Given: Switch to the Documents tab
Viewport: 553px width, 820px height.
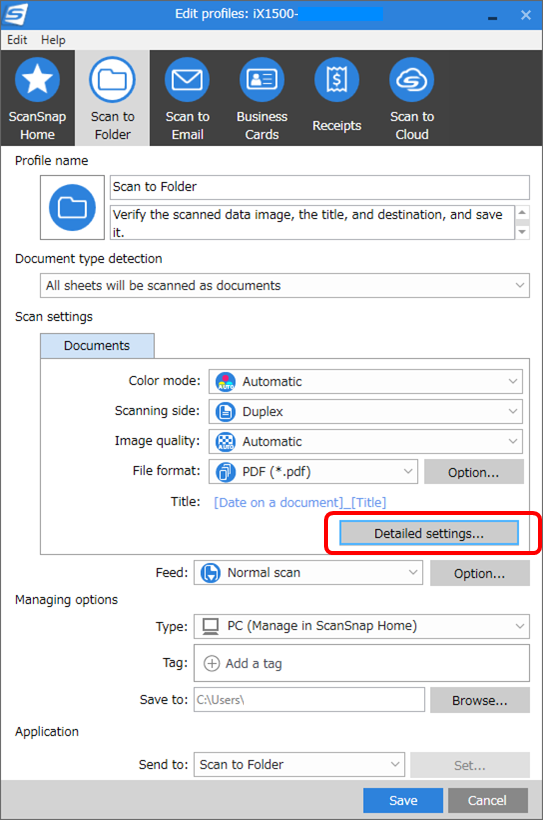Looking at the screenshot, I should click(97, 346).
